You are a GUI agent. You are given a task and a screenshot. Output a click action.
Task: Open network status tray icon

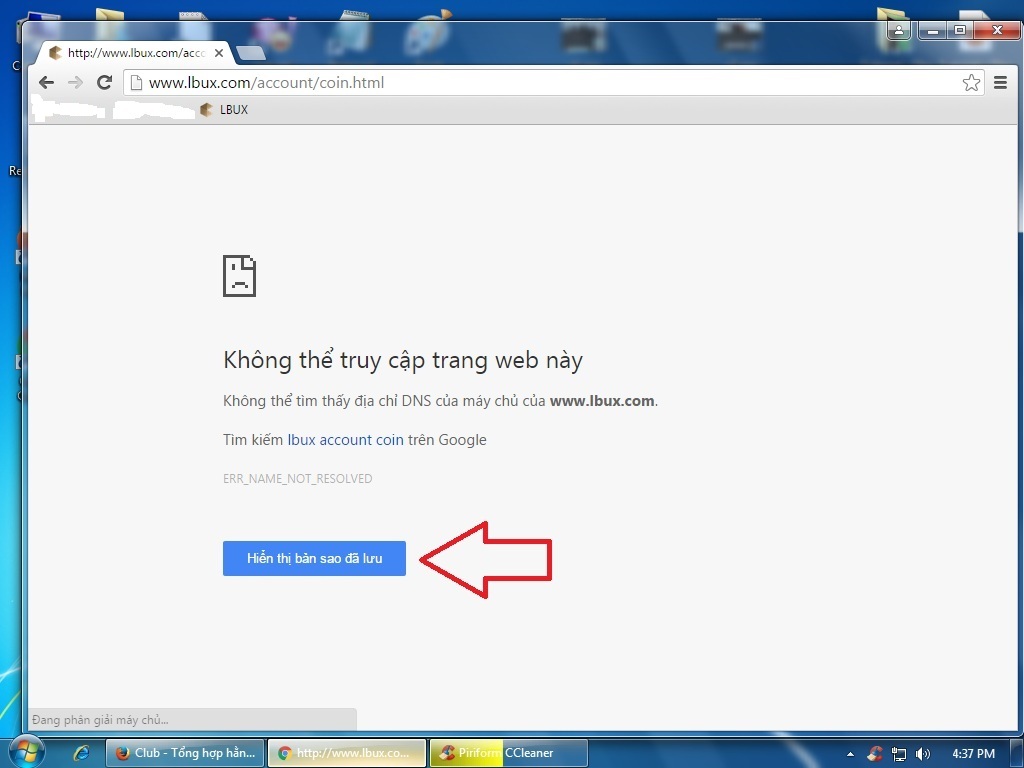(x=899, y=754)
